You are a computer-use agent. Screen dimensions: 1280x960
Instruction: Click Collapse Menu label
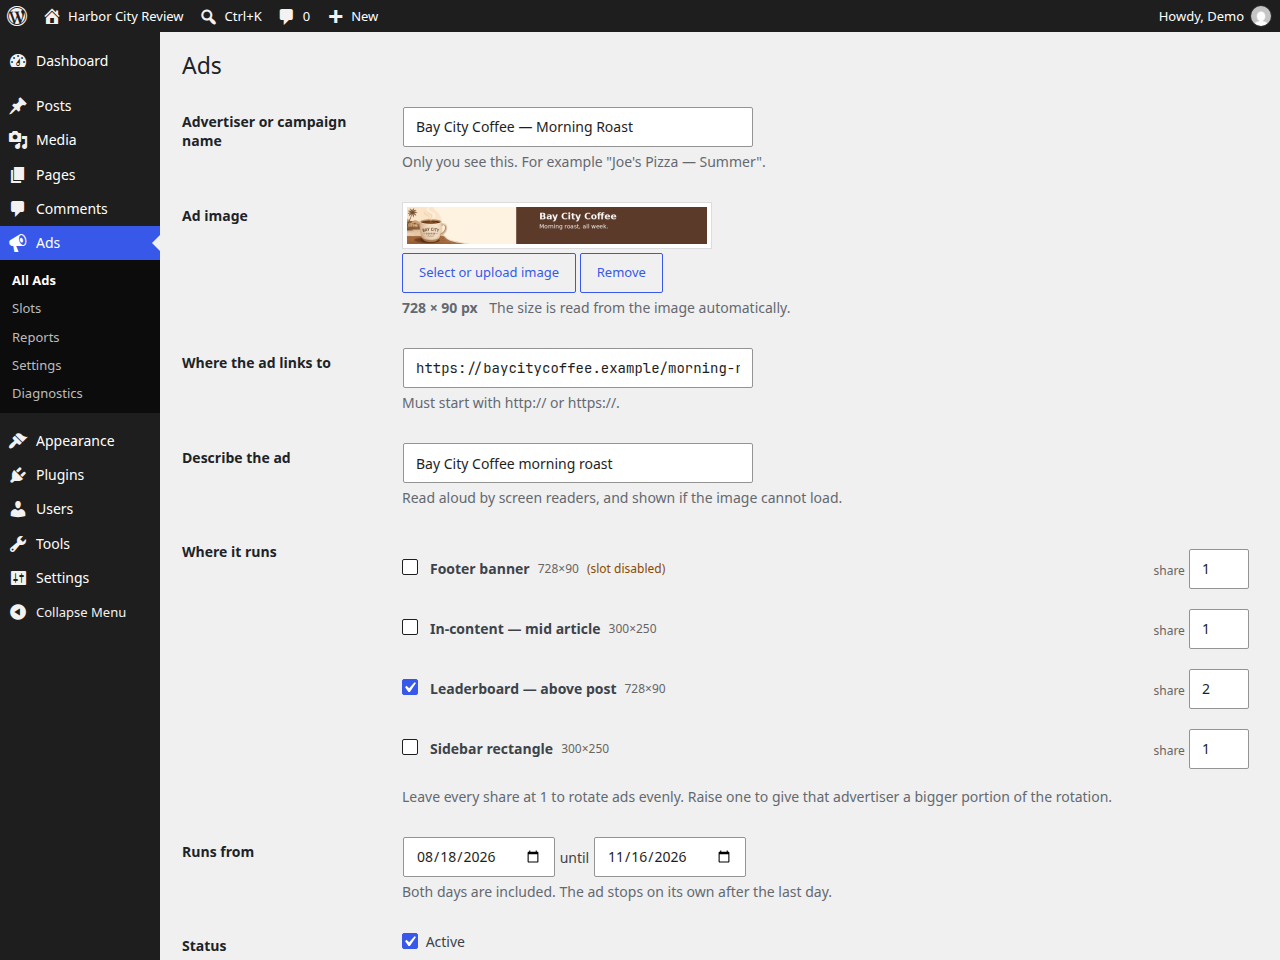pos(81,612)
